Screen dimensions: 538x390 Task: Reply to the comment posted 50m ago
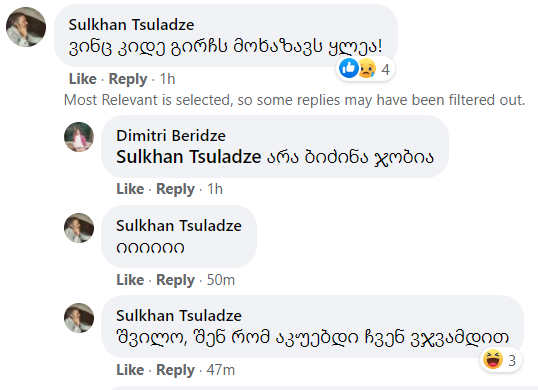point(175,280)
